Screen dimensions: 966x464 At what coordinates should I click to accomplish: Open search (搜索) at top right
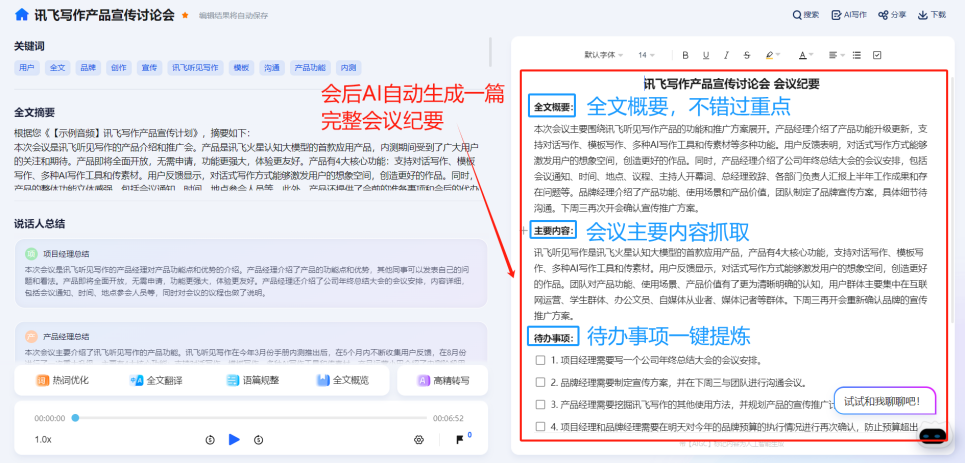806,15
